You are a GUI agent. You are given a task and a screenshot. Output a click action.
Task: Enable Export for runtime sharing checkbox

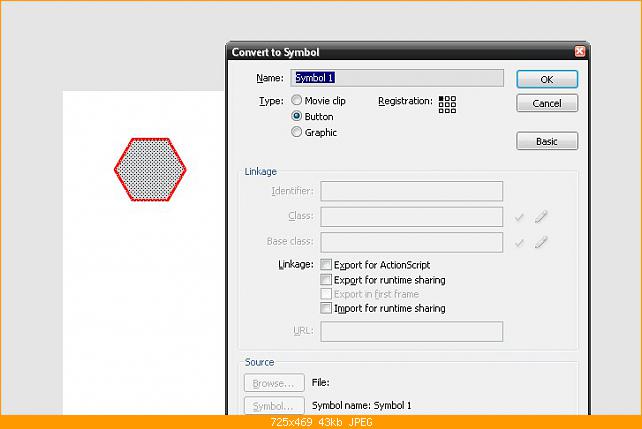click(326, 279)
